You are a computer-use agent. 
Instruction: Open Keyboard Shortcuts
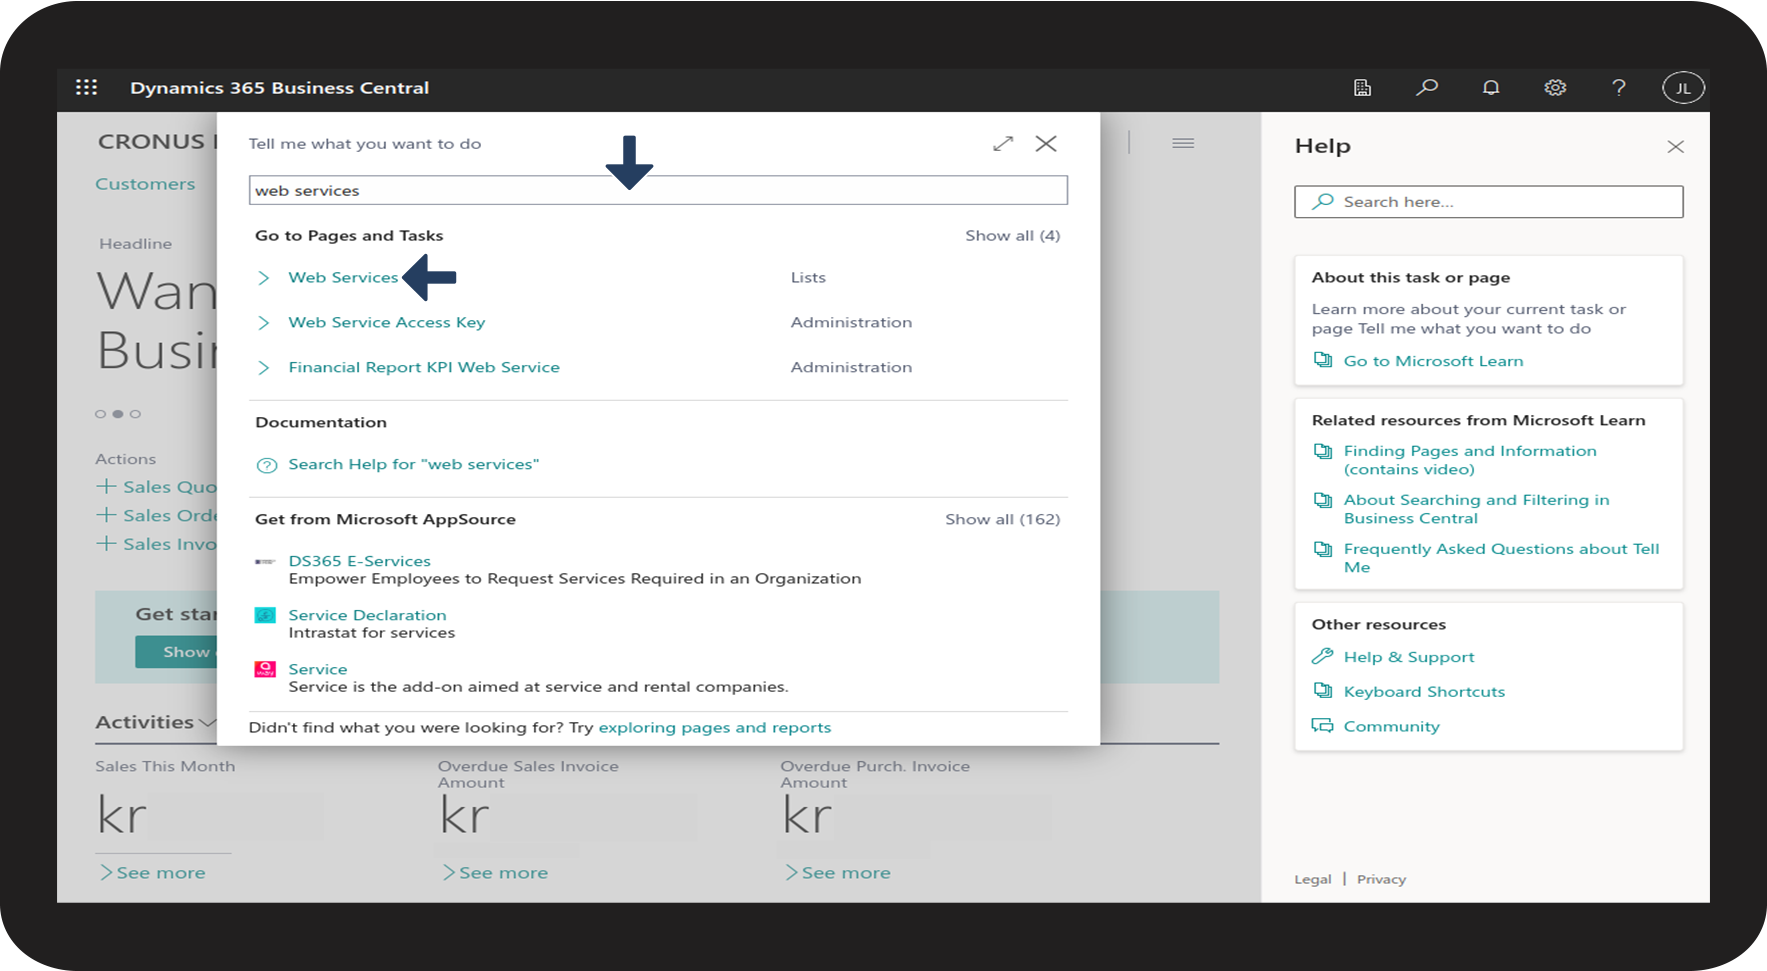[x=1424, y=692]
